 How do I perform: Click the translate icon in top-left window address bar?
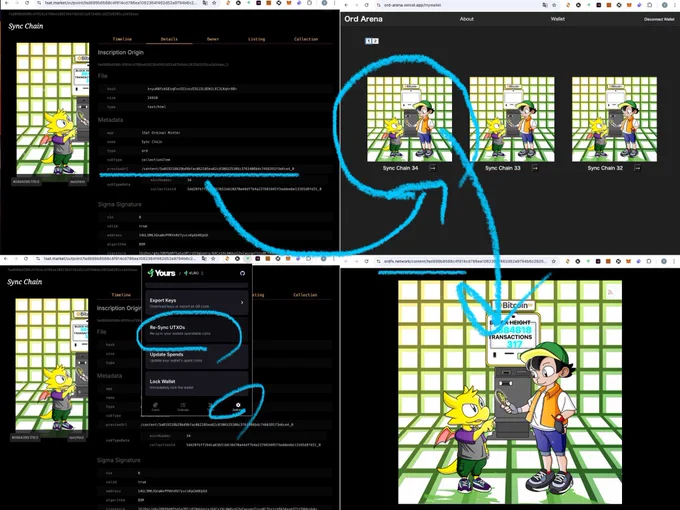[x=205, y=3]
